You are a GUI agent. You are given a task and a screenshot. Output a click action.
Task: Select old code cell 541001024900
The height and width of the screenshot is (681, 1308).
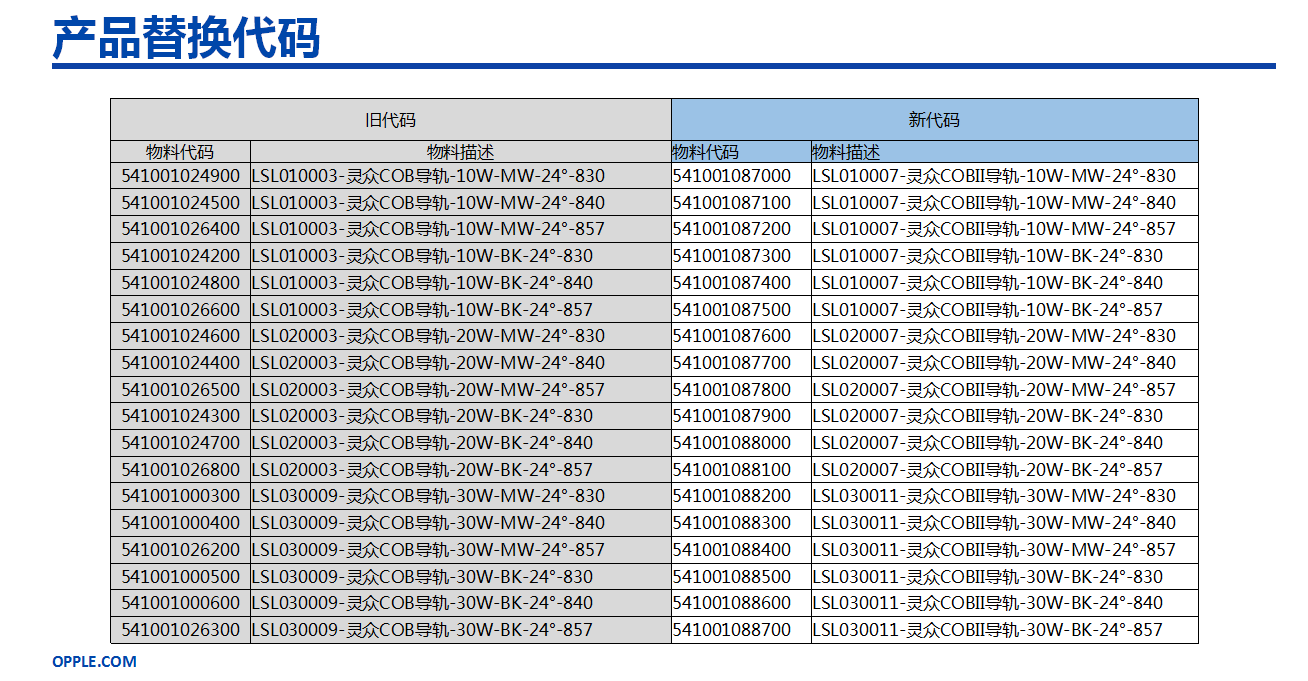tap(181, 176)
